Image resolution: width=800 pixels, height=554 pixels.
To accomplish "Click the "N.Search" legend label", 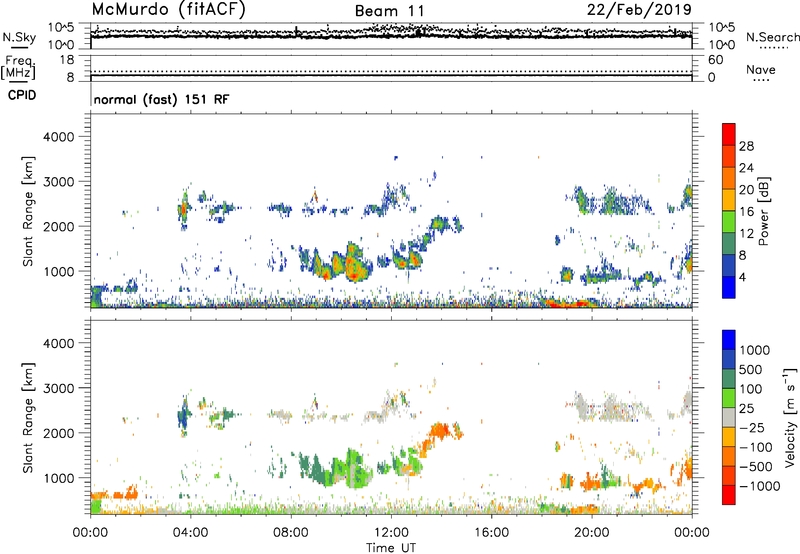I will (772, 37).
